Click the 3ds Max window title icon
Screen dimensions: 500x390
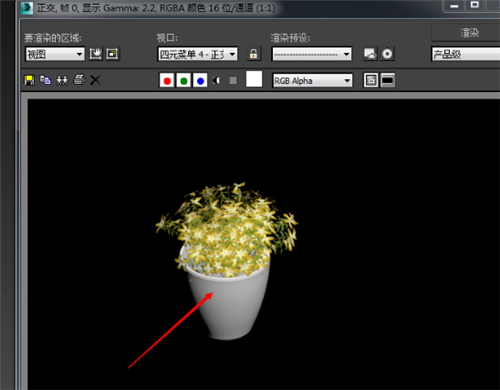[x=27, y=8]
